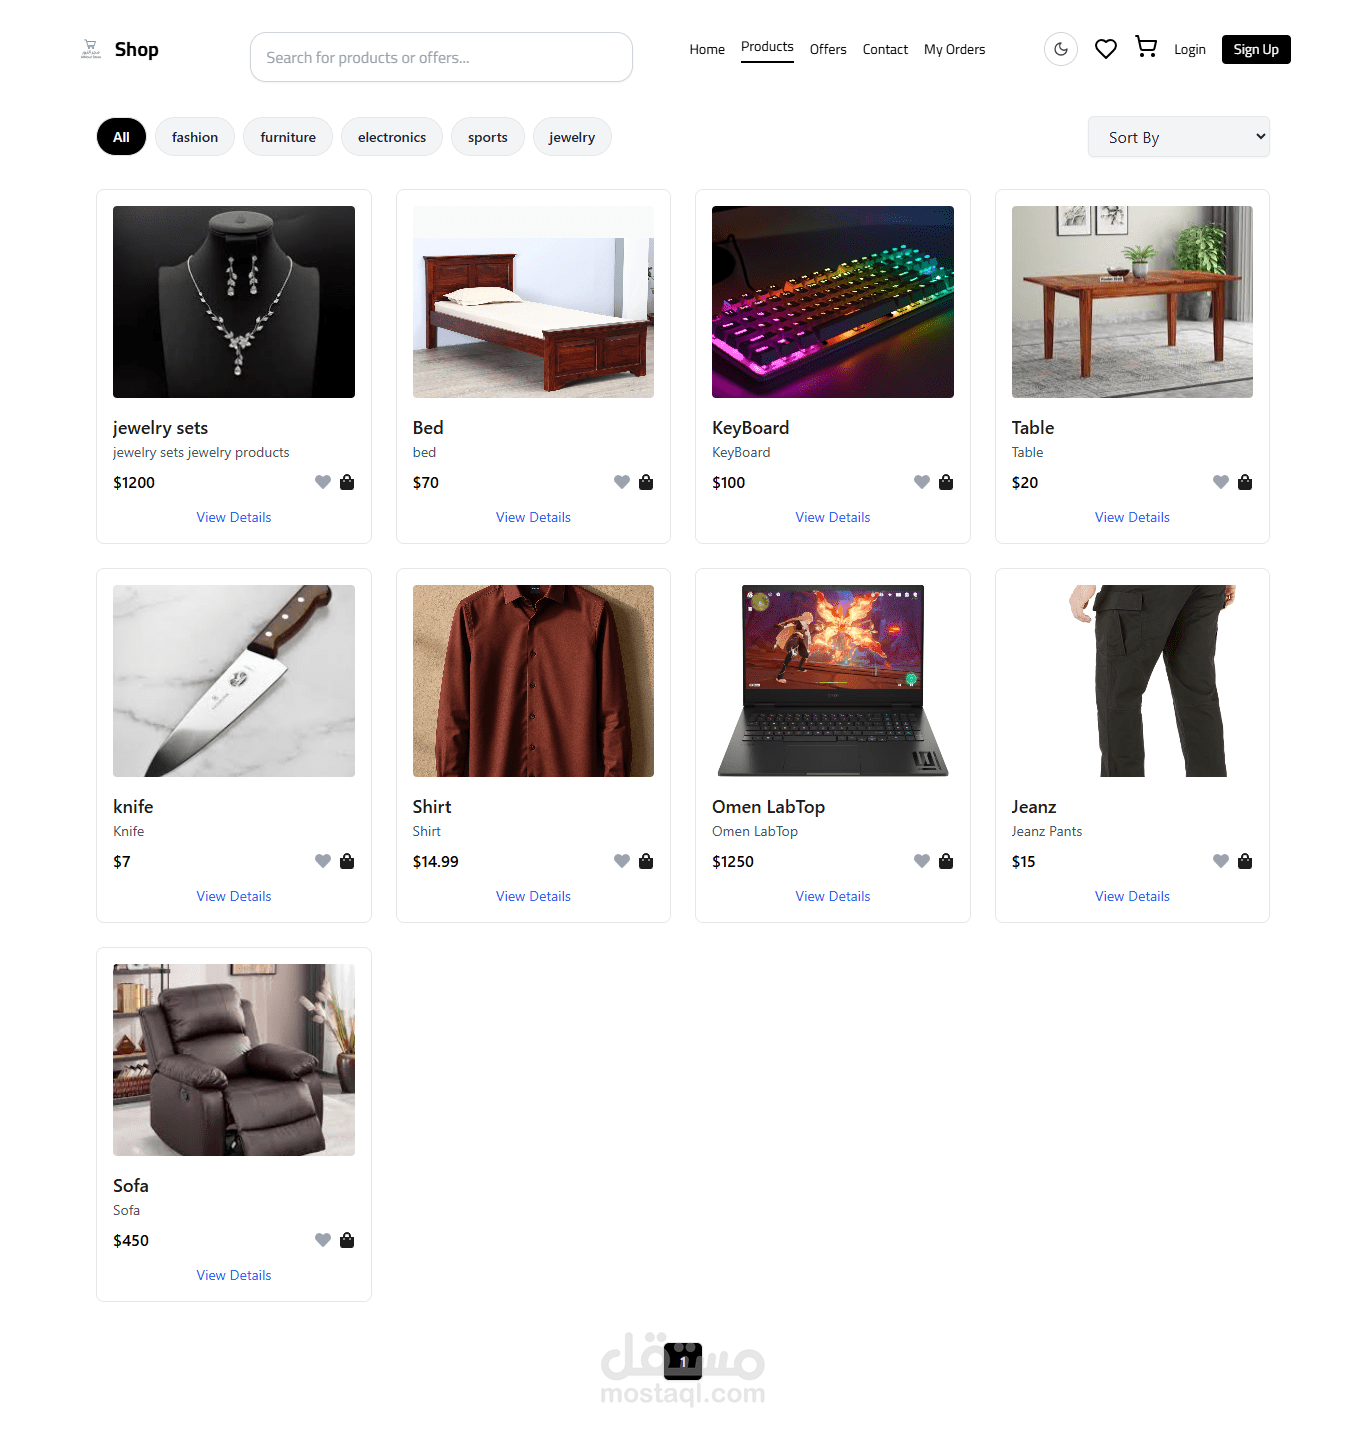Viewport: 1366px width, 1437px height.
Task: Switch to the jewelry category pill
Action: [x=572, y=137]
